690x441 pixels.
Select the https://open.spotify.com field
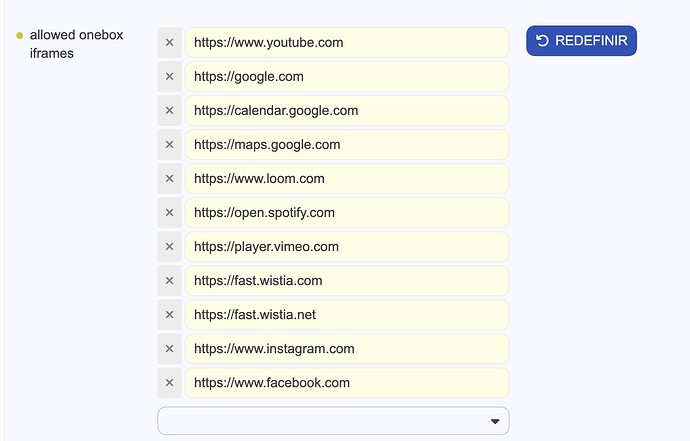tap(347, 213)
